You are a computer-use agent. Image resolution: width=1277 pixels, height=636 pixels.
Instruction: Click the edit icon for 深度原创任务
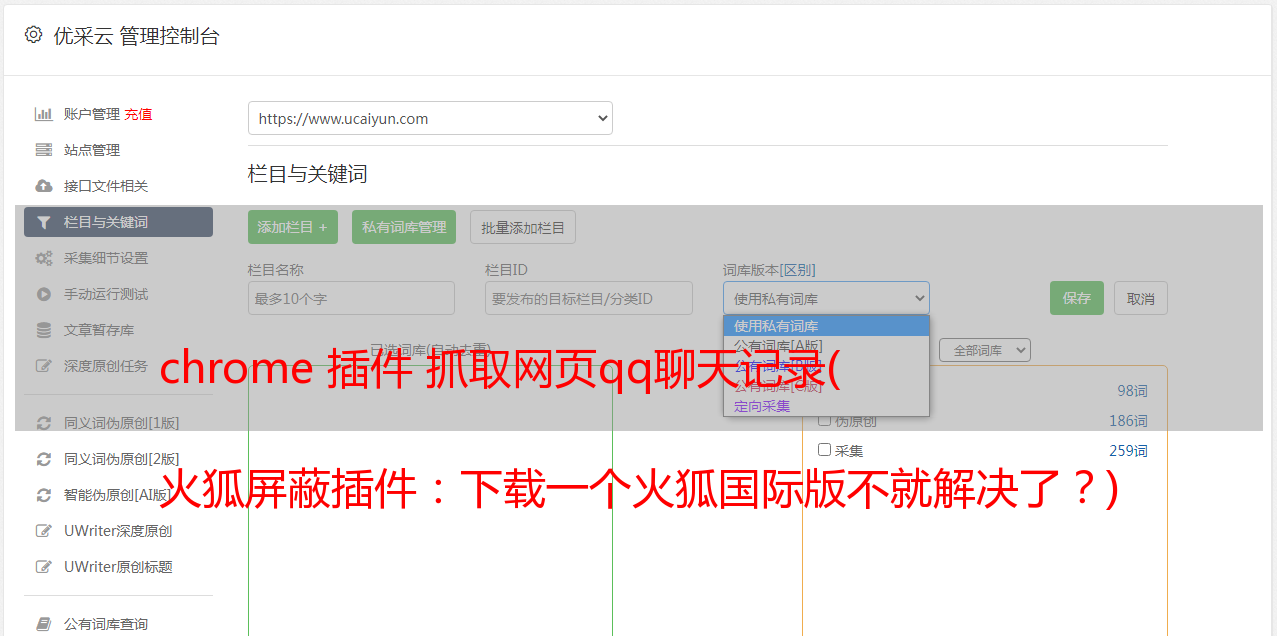[43, 366]
